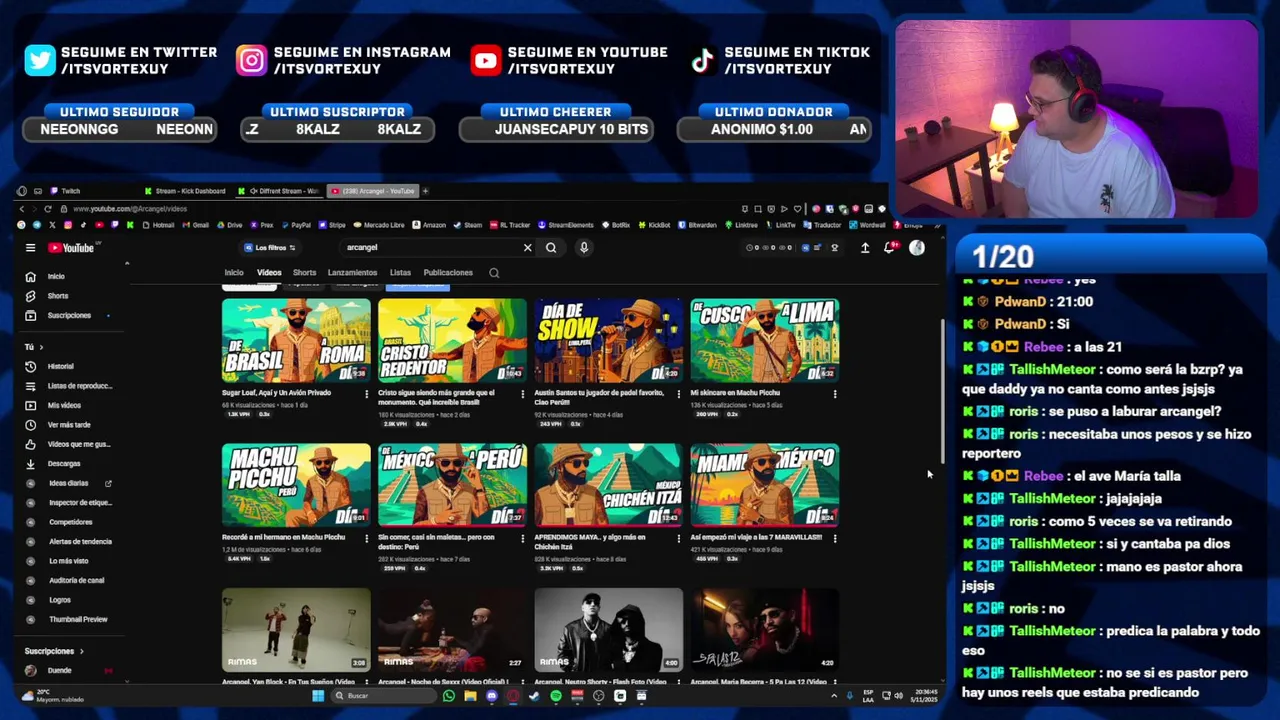This screenshot has height=720, width=1280.
Task: Focus the taskbar Buscar search box
Action: tap(383, 696)
